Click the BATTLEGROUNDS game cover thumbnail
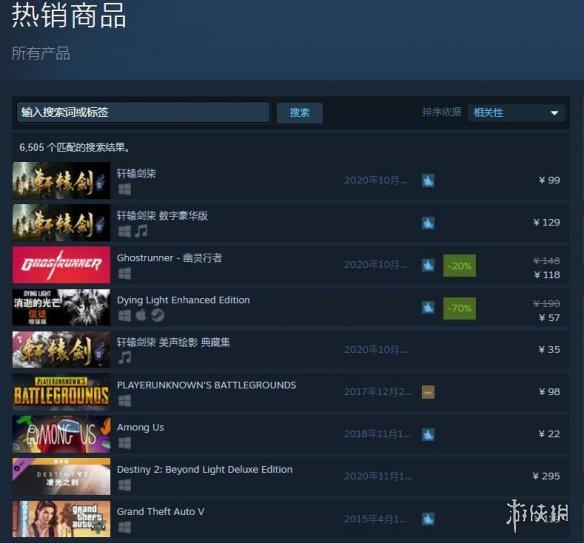This screenshot has width=584, height=543. [61, 392]
